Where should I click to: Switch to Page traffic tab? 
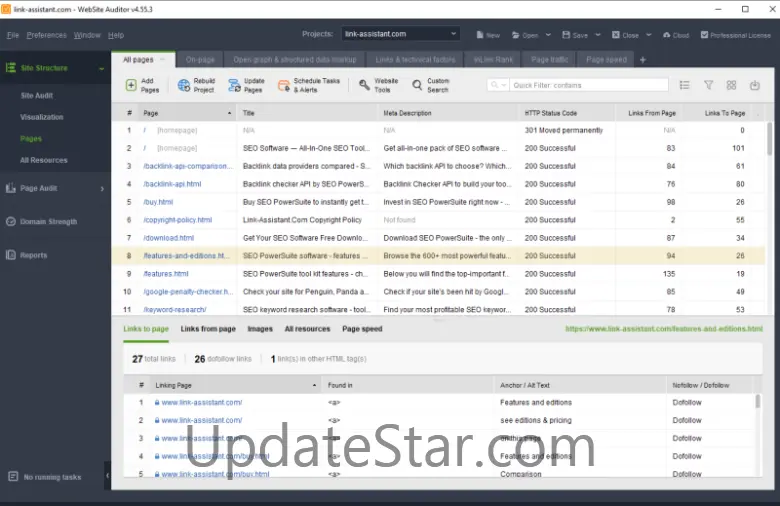[x=550, y=60]
